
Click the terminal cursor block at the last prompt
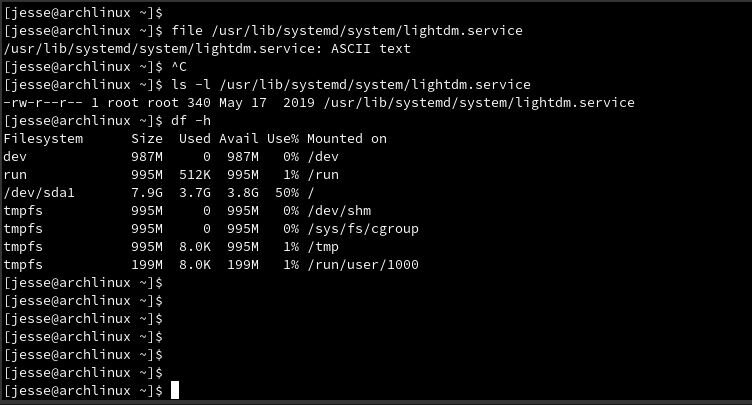click(175, 390)
